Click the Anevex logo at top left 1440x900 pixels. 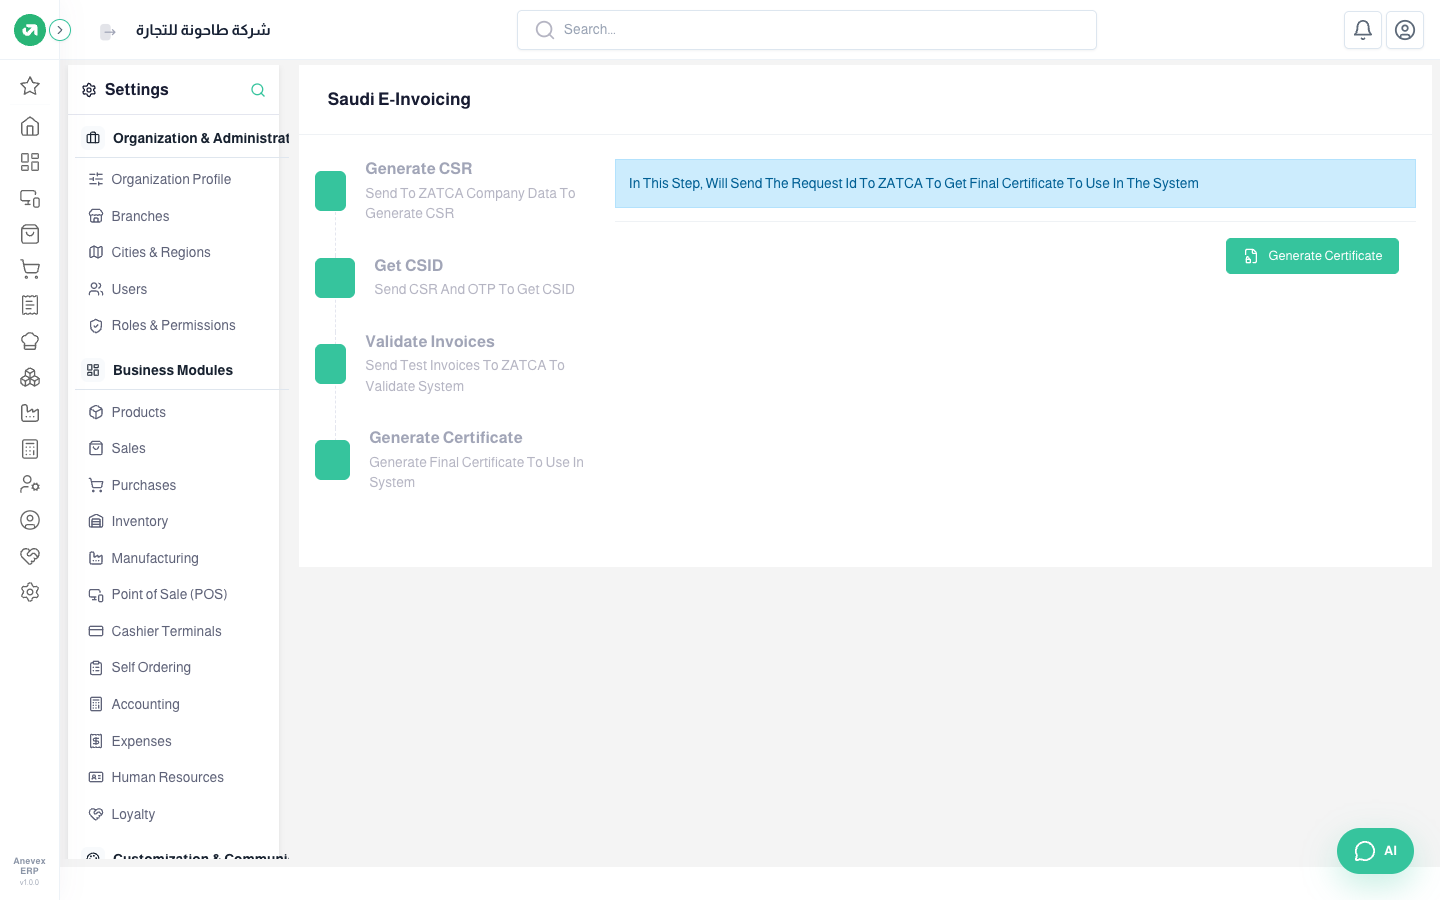pyautogui.click(x=30, y=30)
